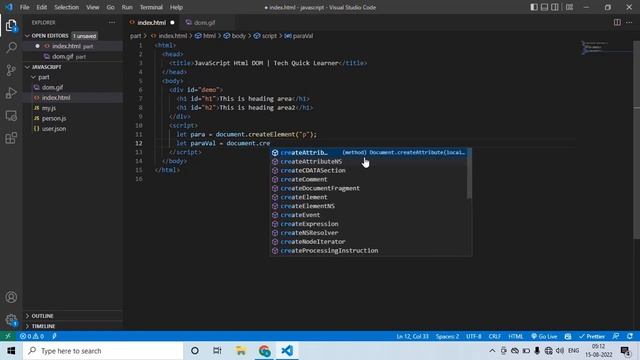Viewport: 640px width, 360px height.
Task: Open Chrome from the taskbar
Action: pos(264,351)
